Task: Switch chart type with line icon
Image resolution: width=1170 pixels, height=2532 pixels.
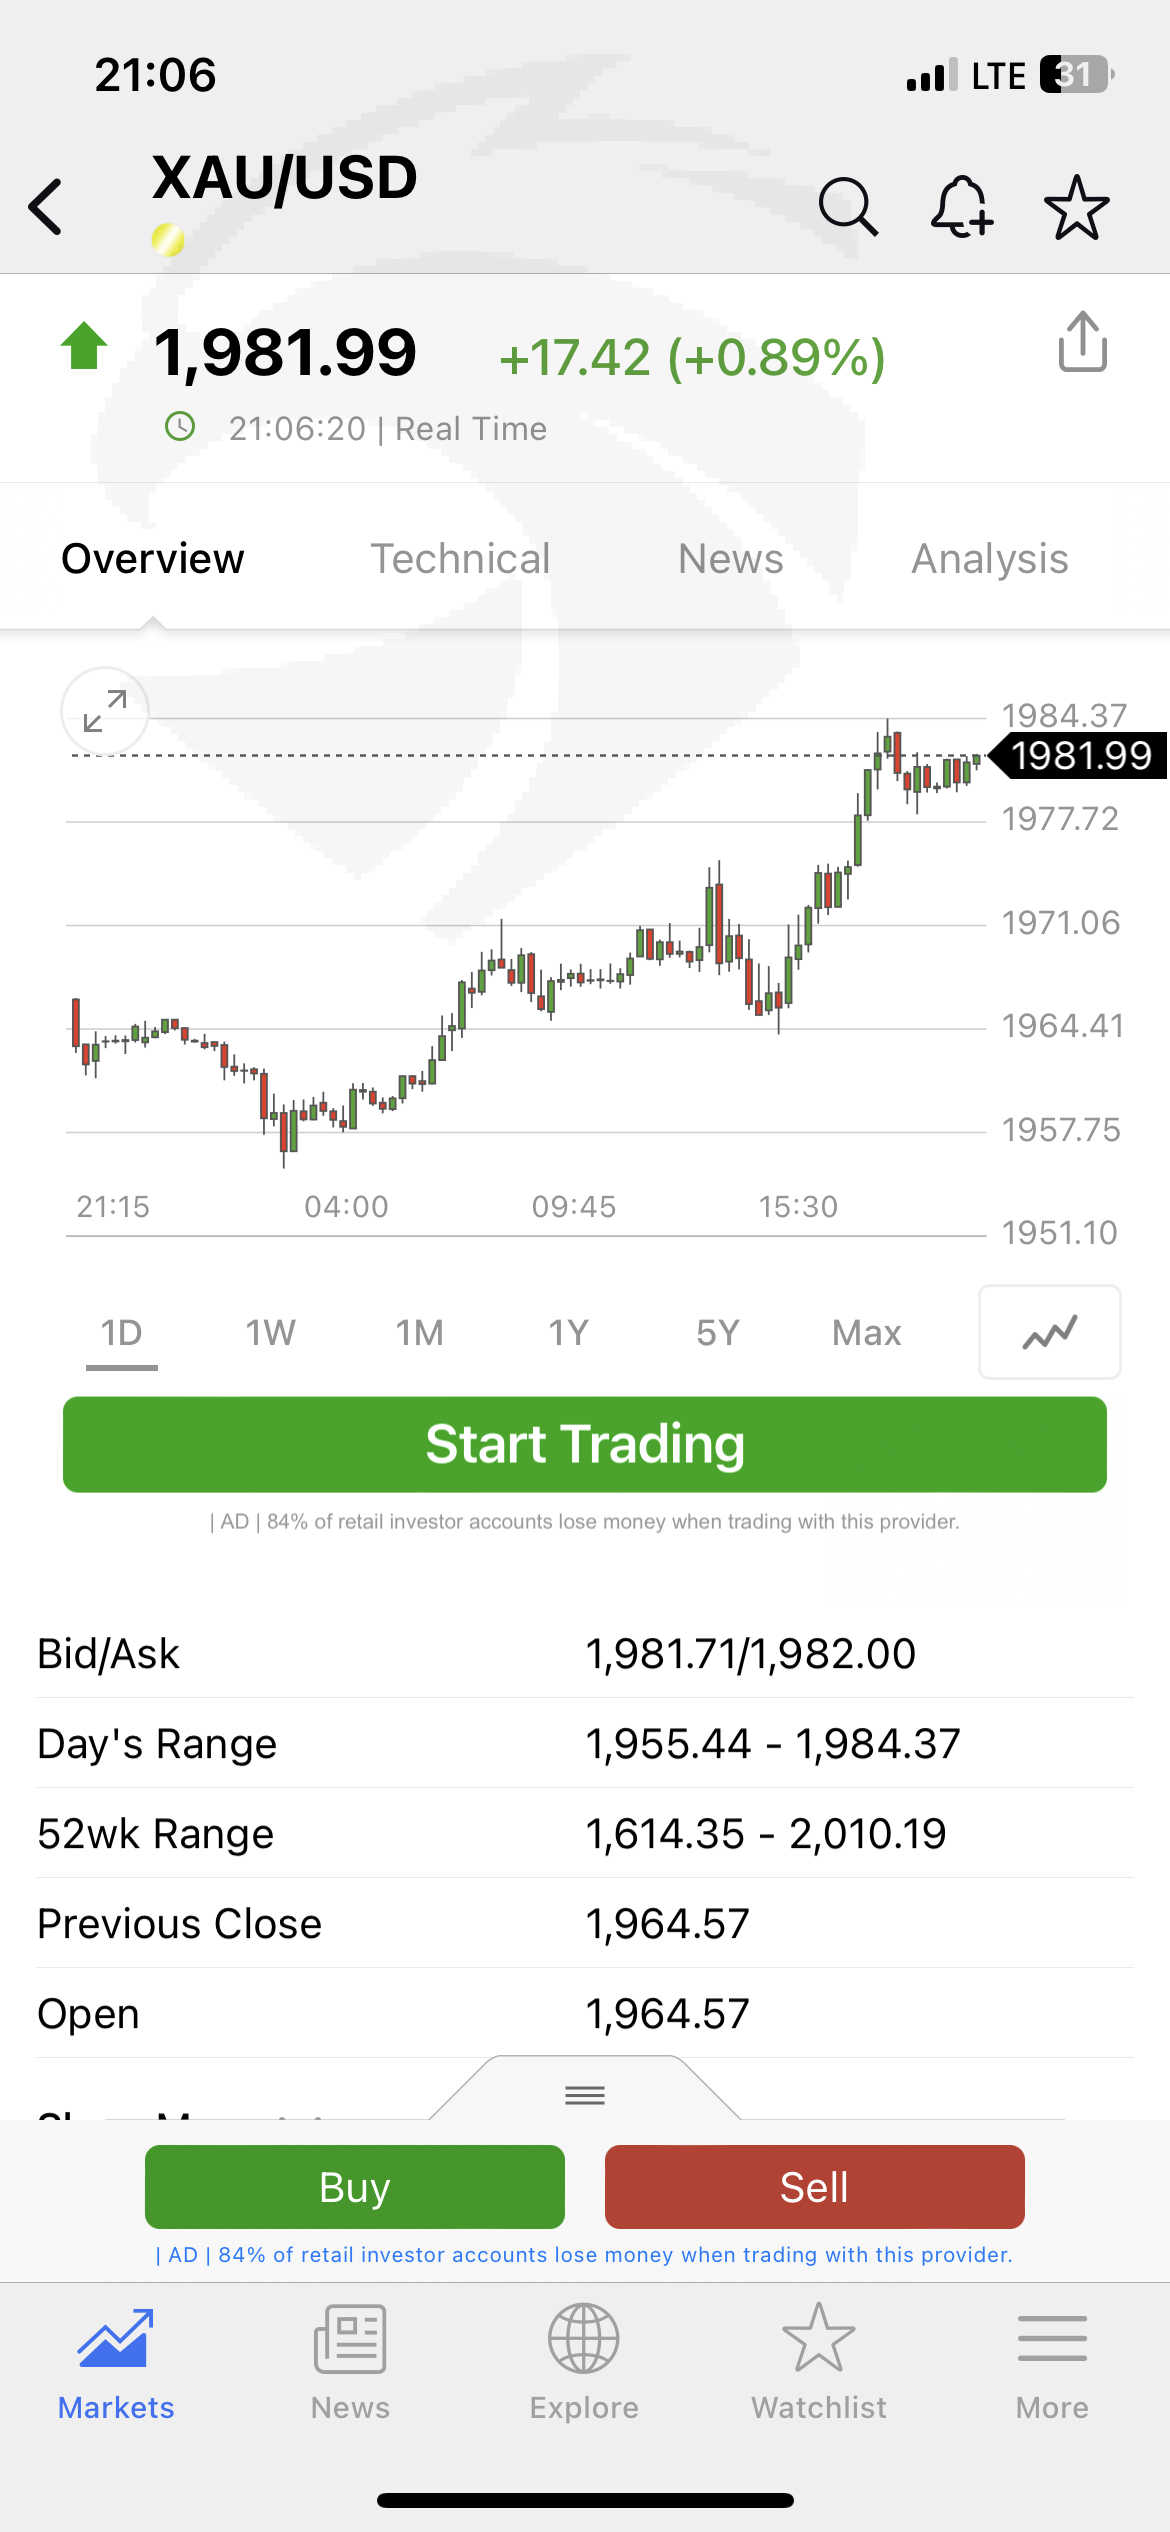Action: tap(1049, 1332)
